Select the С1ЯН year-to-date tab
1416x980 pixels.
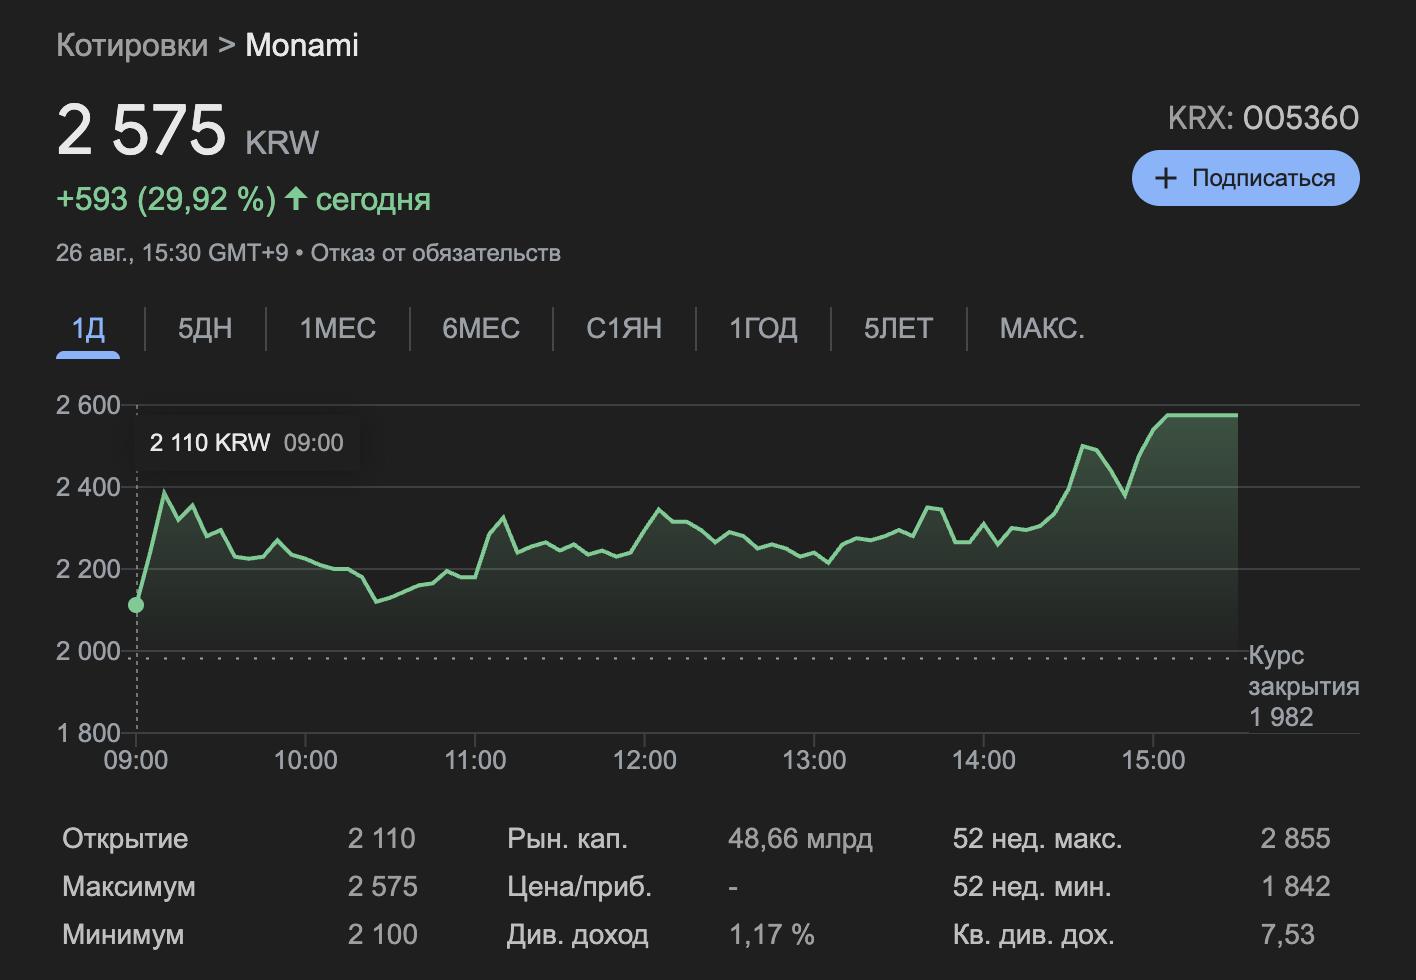pos(624,328)
